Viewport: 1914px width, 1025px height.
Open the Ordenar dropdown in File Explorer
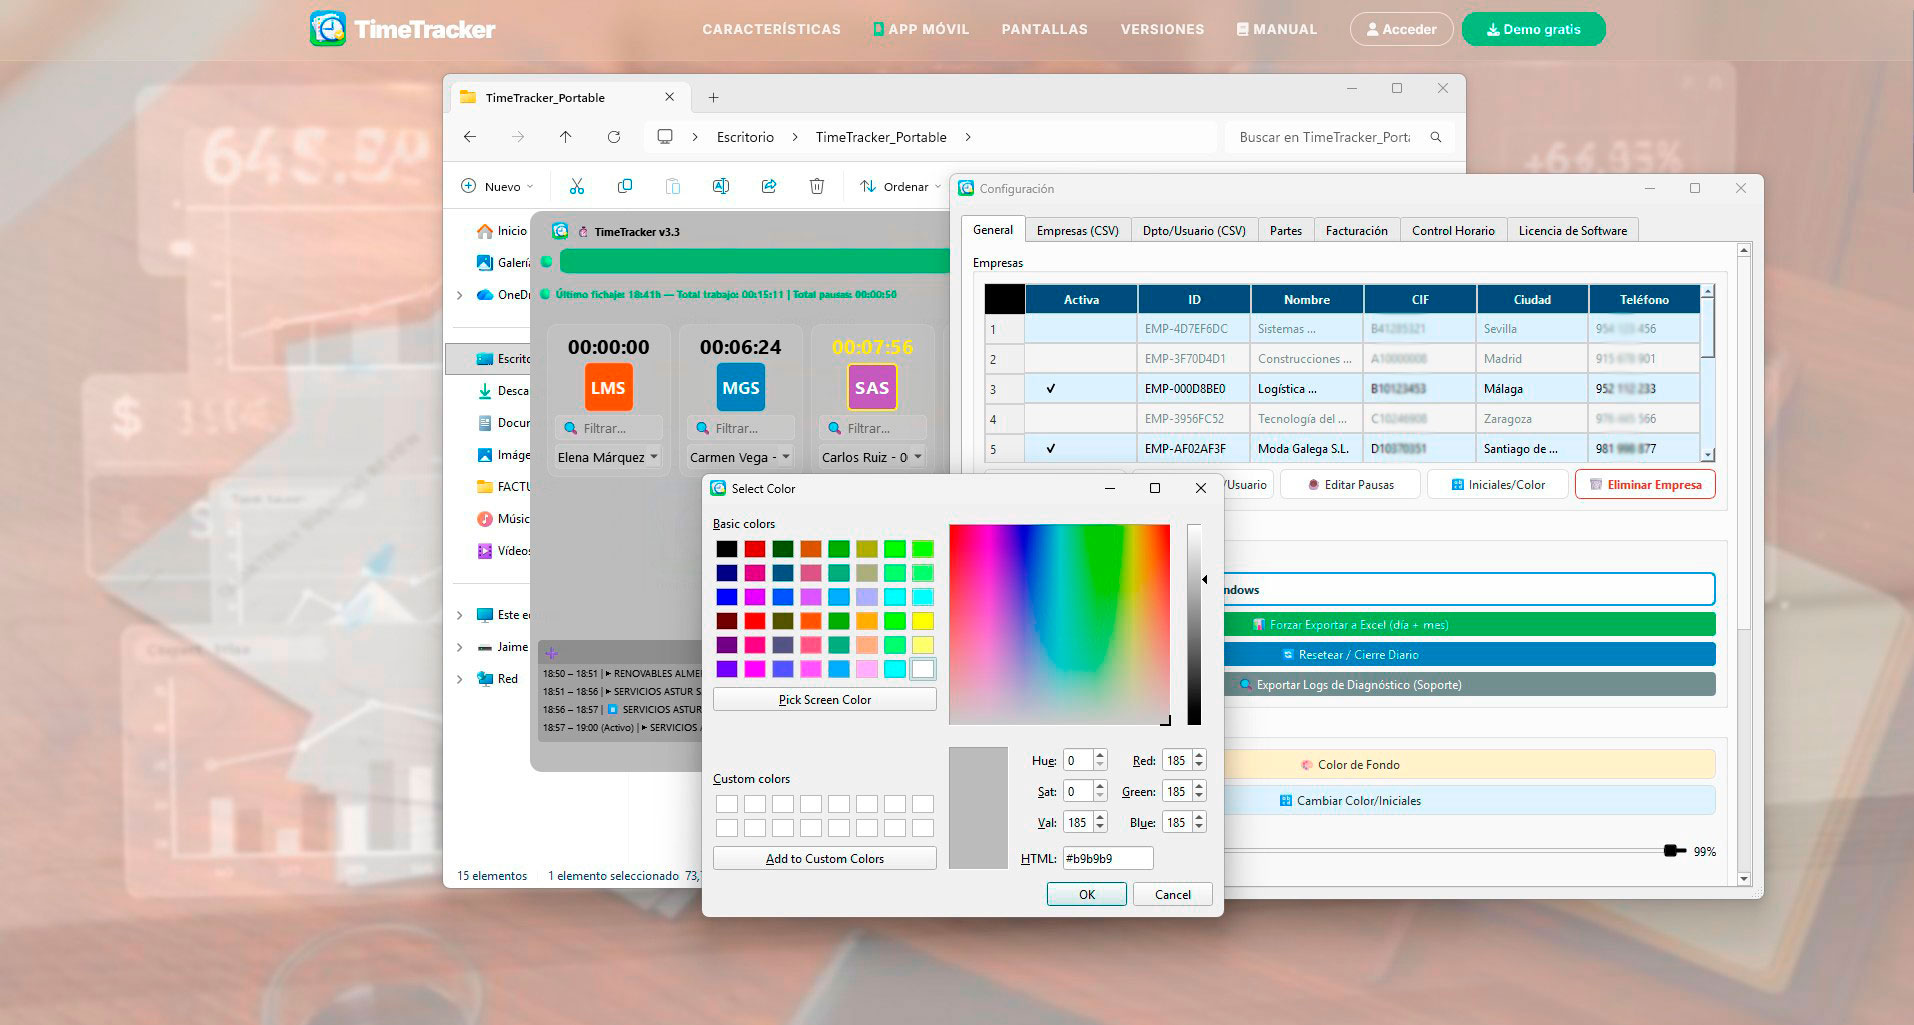pos(900,186)
